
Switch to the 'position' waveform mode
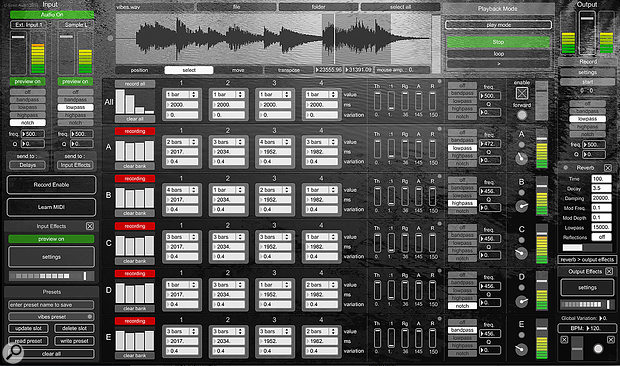click(x=139, y=70)
